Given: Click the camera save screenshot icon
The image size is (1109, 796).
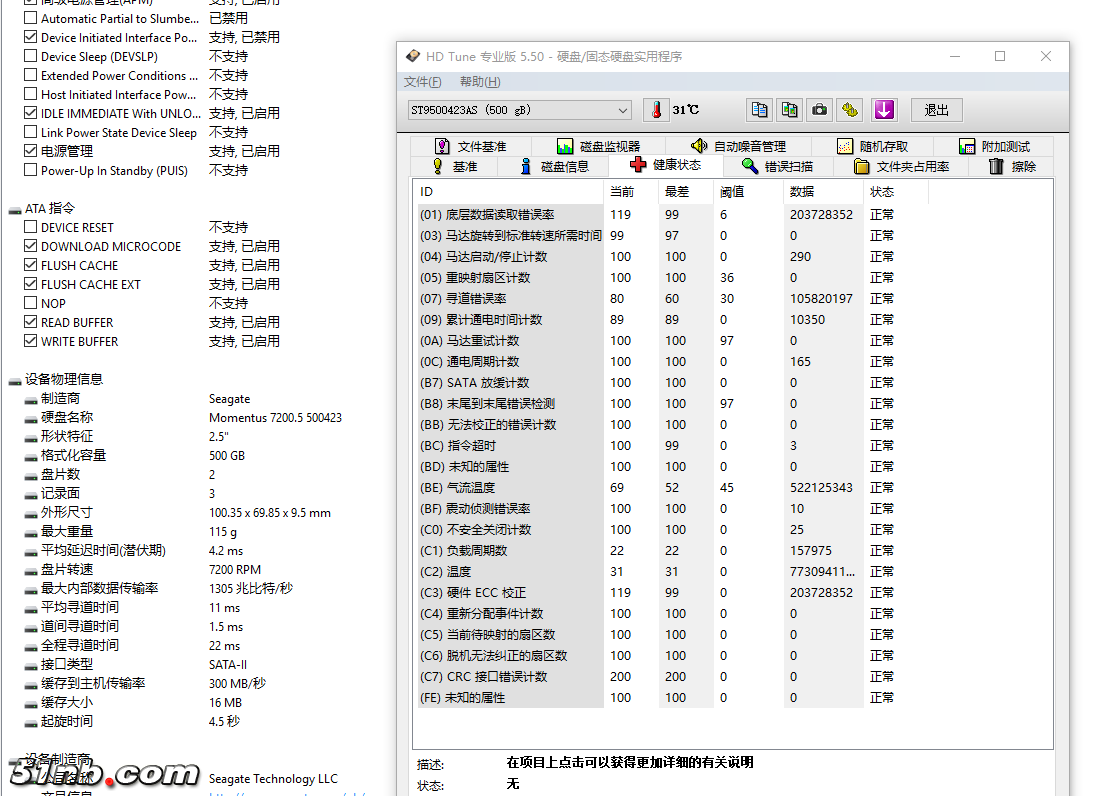Looking at the screenshot, I should pyautogui.click(x=820, y=110).
